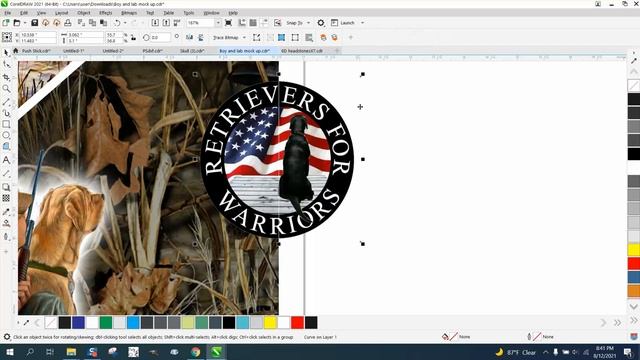Open File Explorer from the taskbar
The width and height of the screenshot is (640, 360).
pyautogui.click(x=71, y=352)
